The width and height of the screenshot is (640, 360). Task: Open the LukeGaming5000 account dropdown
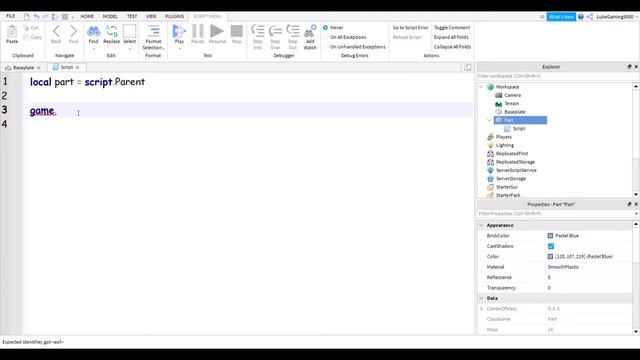pyautogui.click(x=617, y=17)
